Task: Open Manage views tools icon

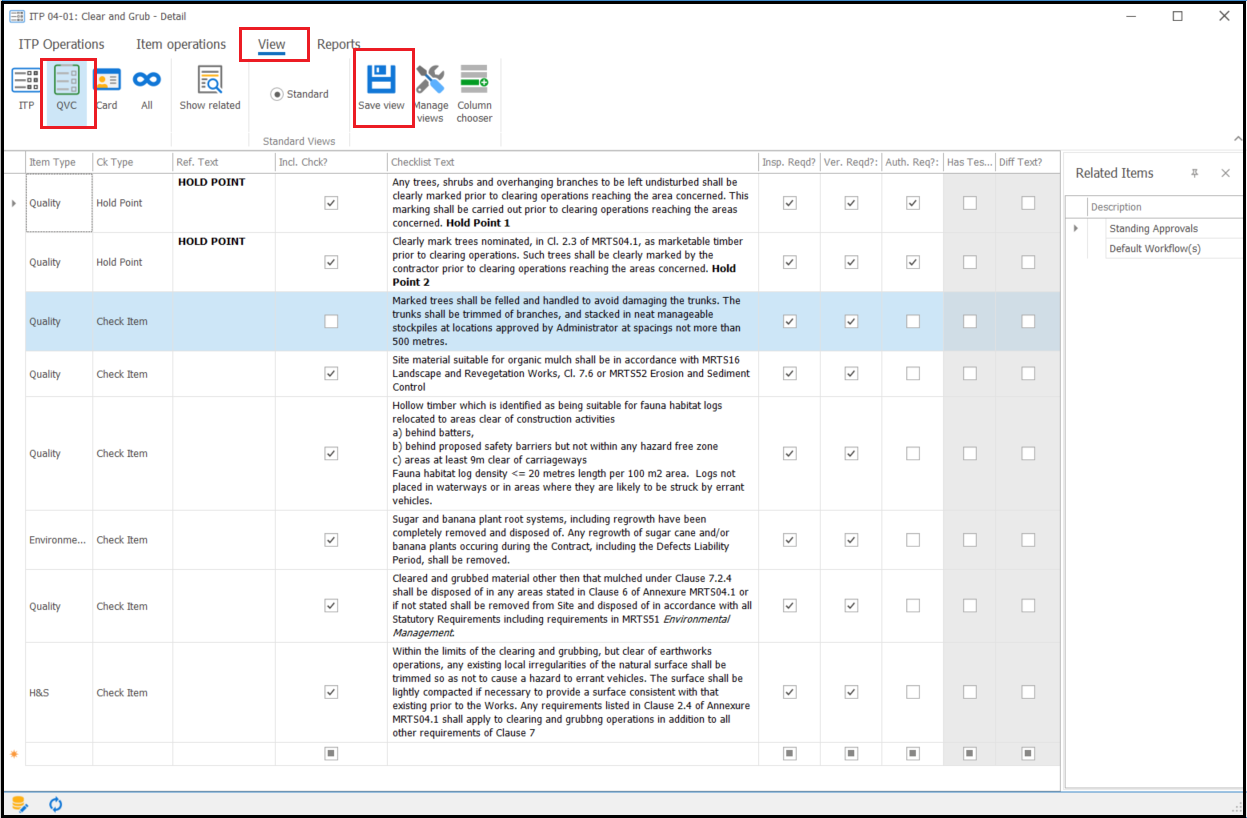Action: 430,79
